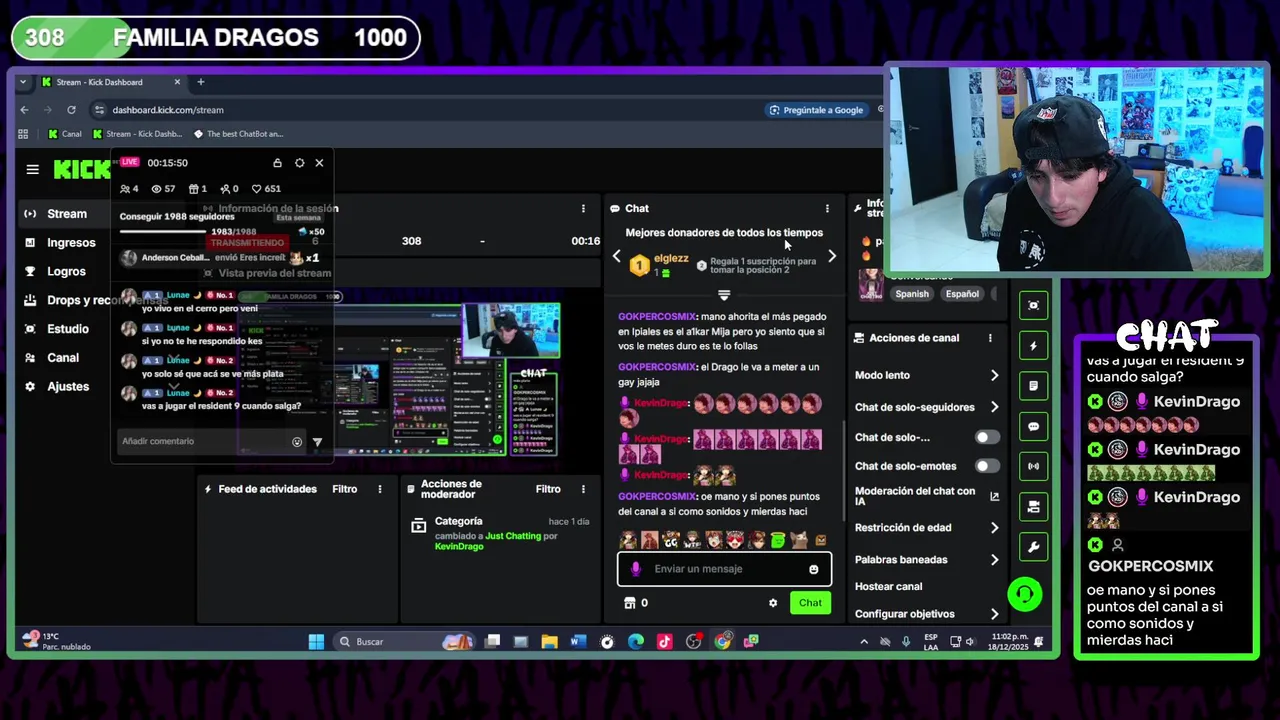Open the live overlay settings gear
1280x720 pixels.
click(299, 163)
